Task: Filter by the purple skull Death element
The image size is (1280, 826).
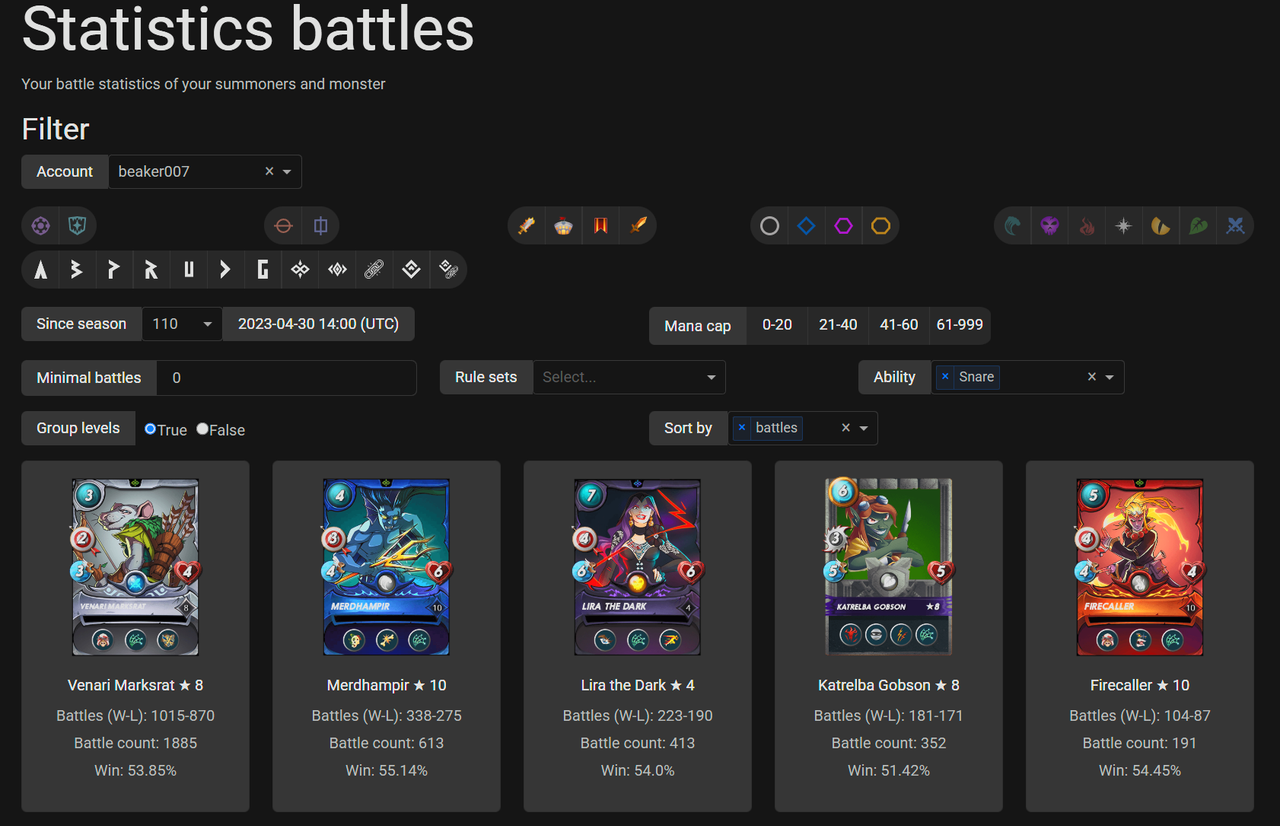Action: click(x=1049, y=226)
